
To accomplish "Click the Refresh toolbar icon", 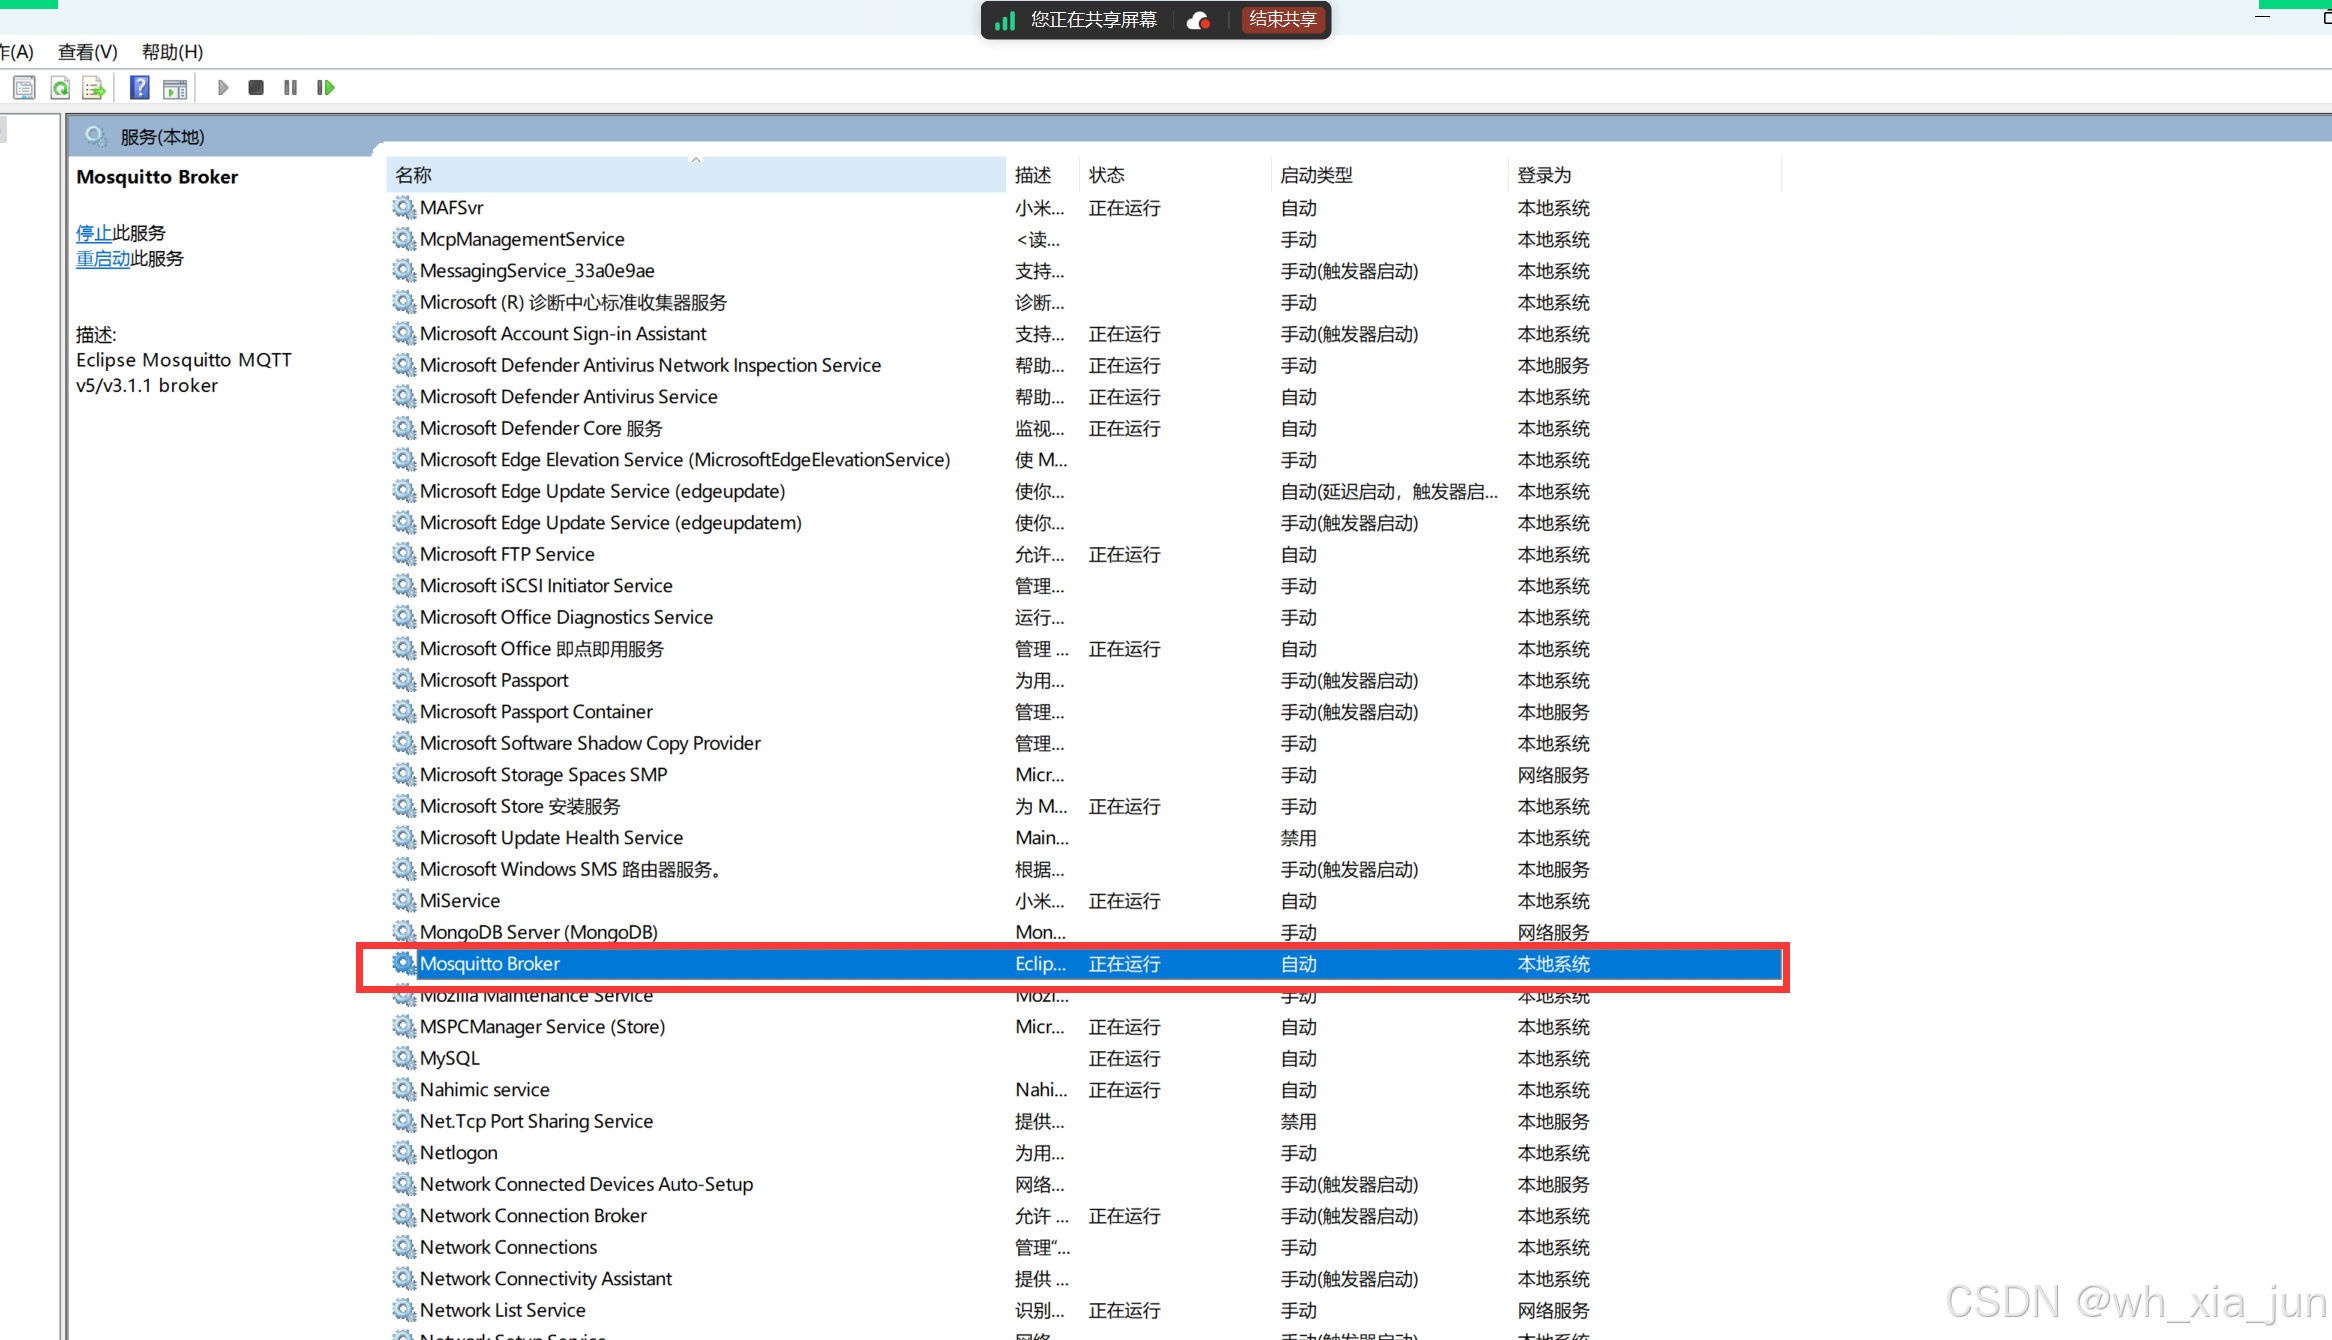I will coord(60,88).
